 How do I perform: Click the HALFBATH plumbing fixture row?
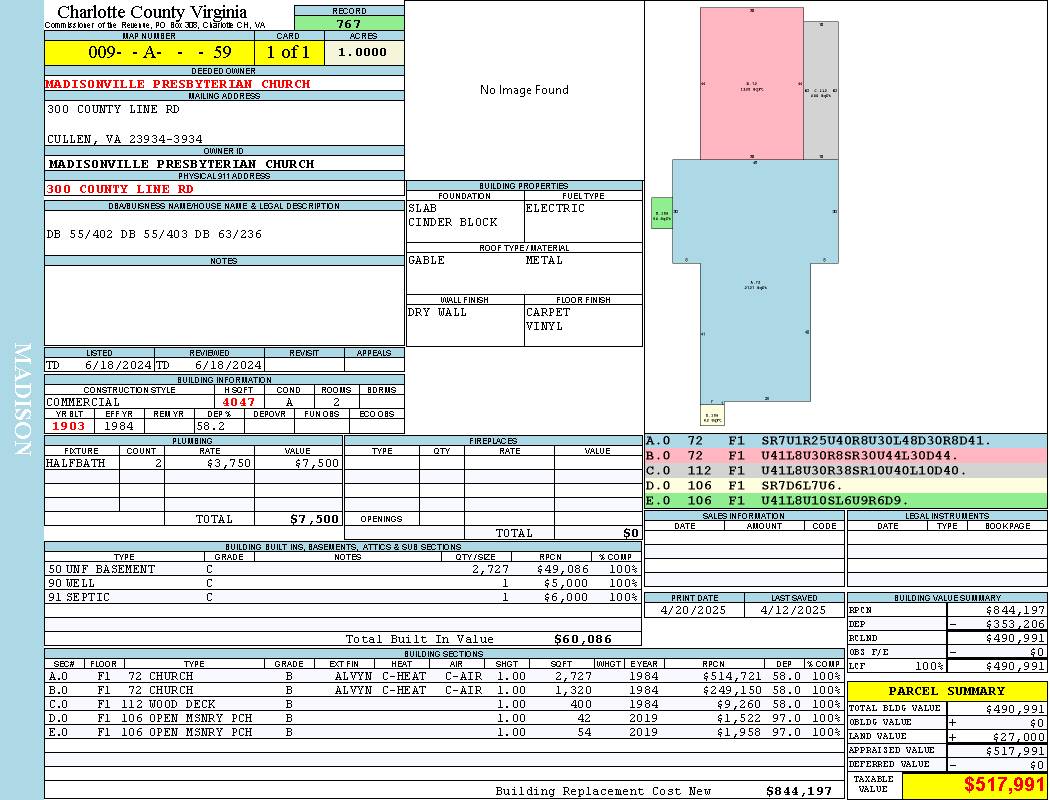193,463
